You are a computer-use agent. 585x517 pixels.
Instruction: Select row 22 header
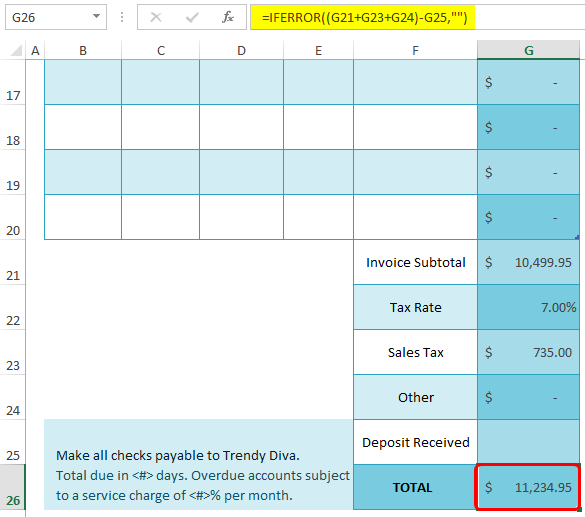[13, 307]
